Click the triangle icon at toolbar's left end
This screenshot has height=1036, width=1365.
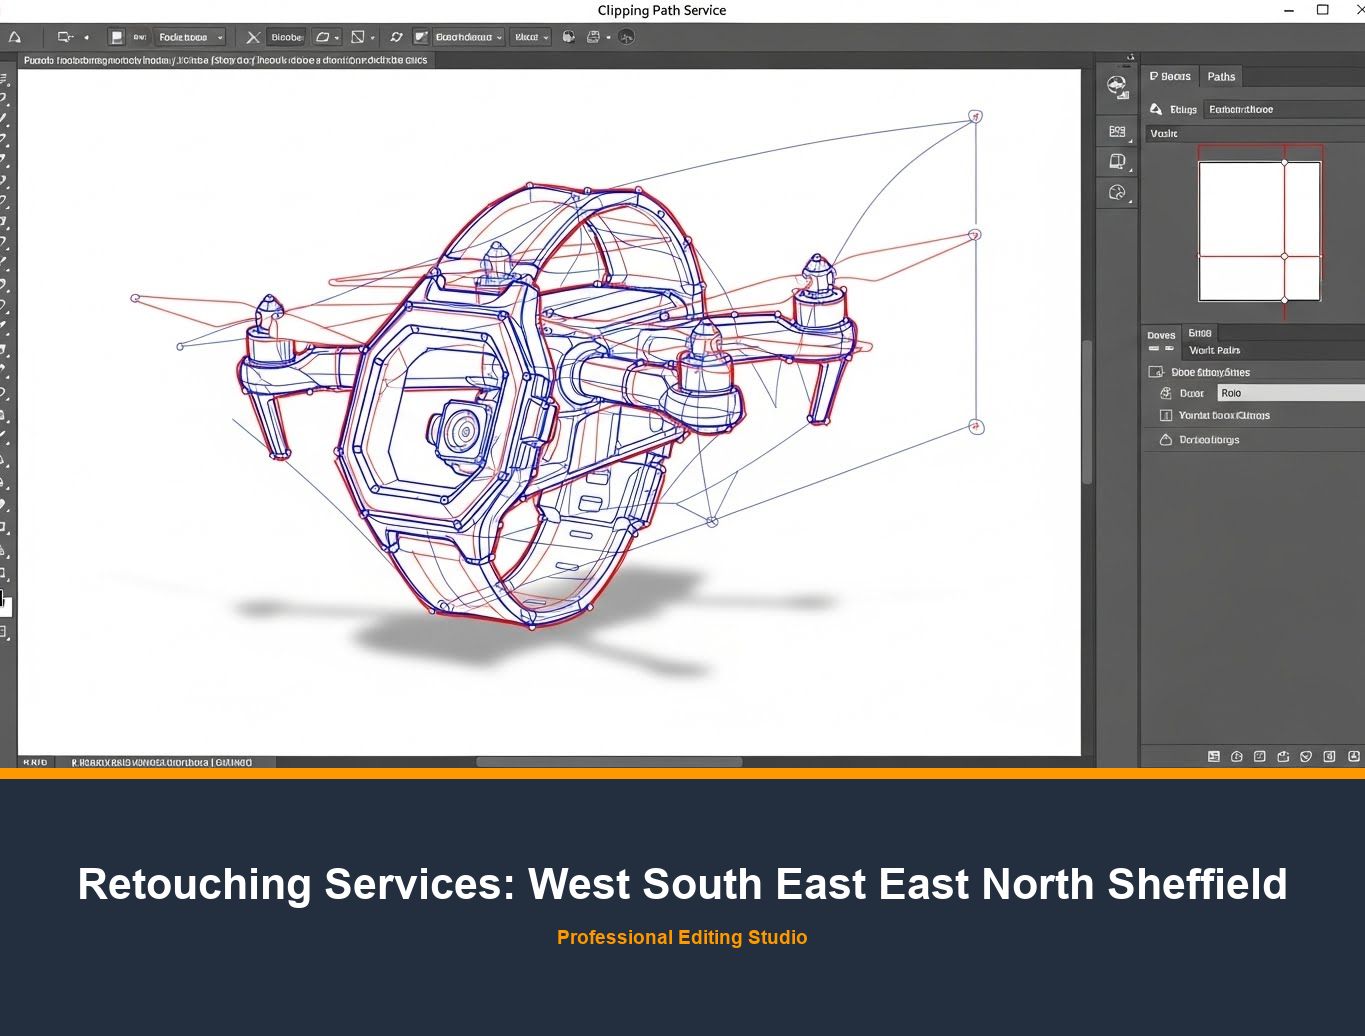point(15,37)
